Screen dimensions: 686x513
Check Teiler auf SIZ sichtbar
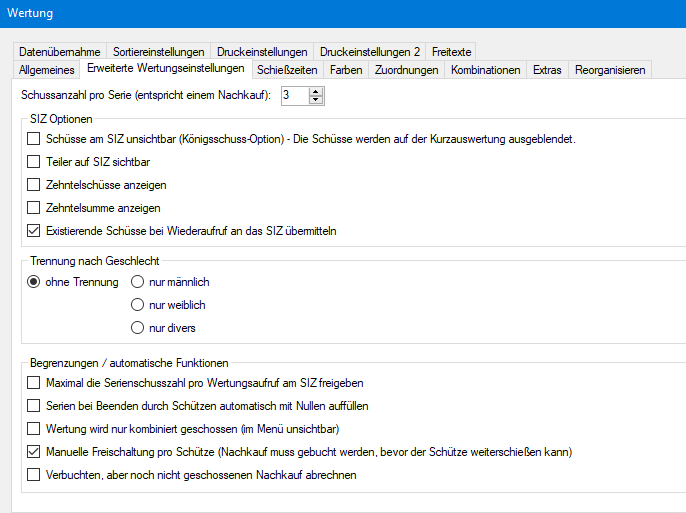[x=34, y=161]
